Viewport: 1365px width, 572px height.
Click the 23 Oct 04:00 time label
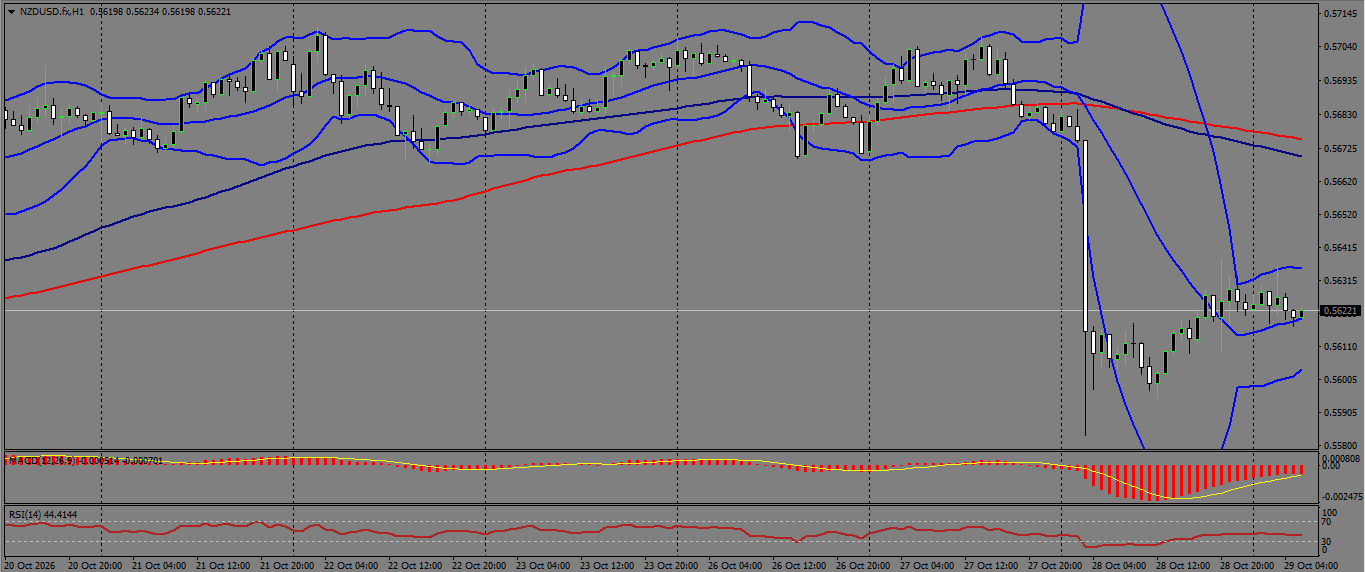(543, 565)
